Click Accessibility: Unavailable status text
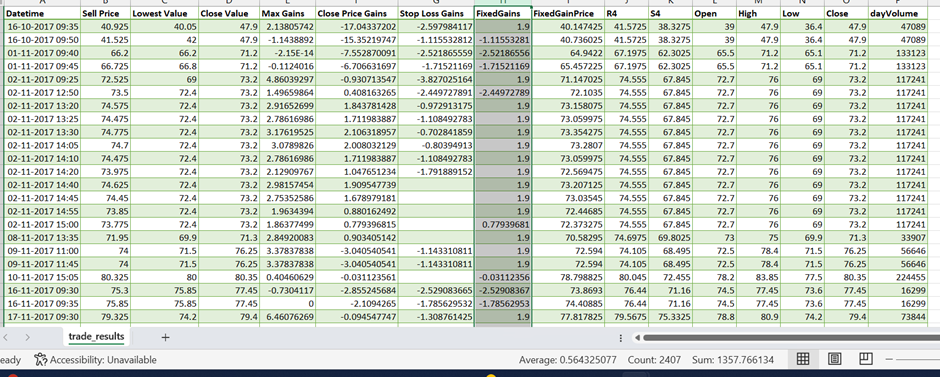The height and width of the screenshot is (377, 940). click(103, 360)
